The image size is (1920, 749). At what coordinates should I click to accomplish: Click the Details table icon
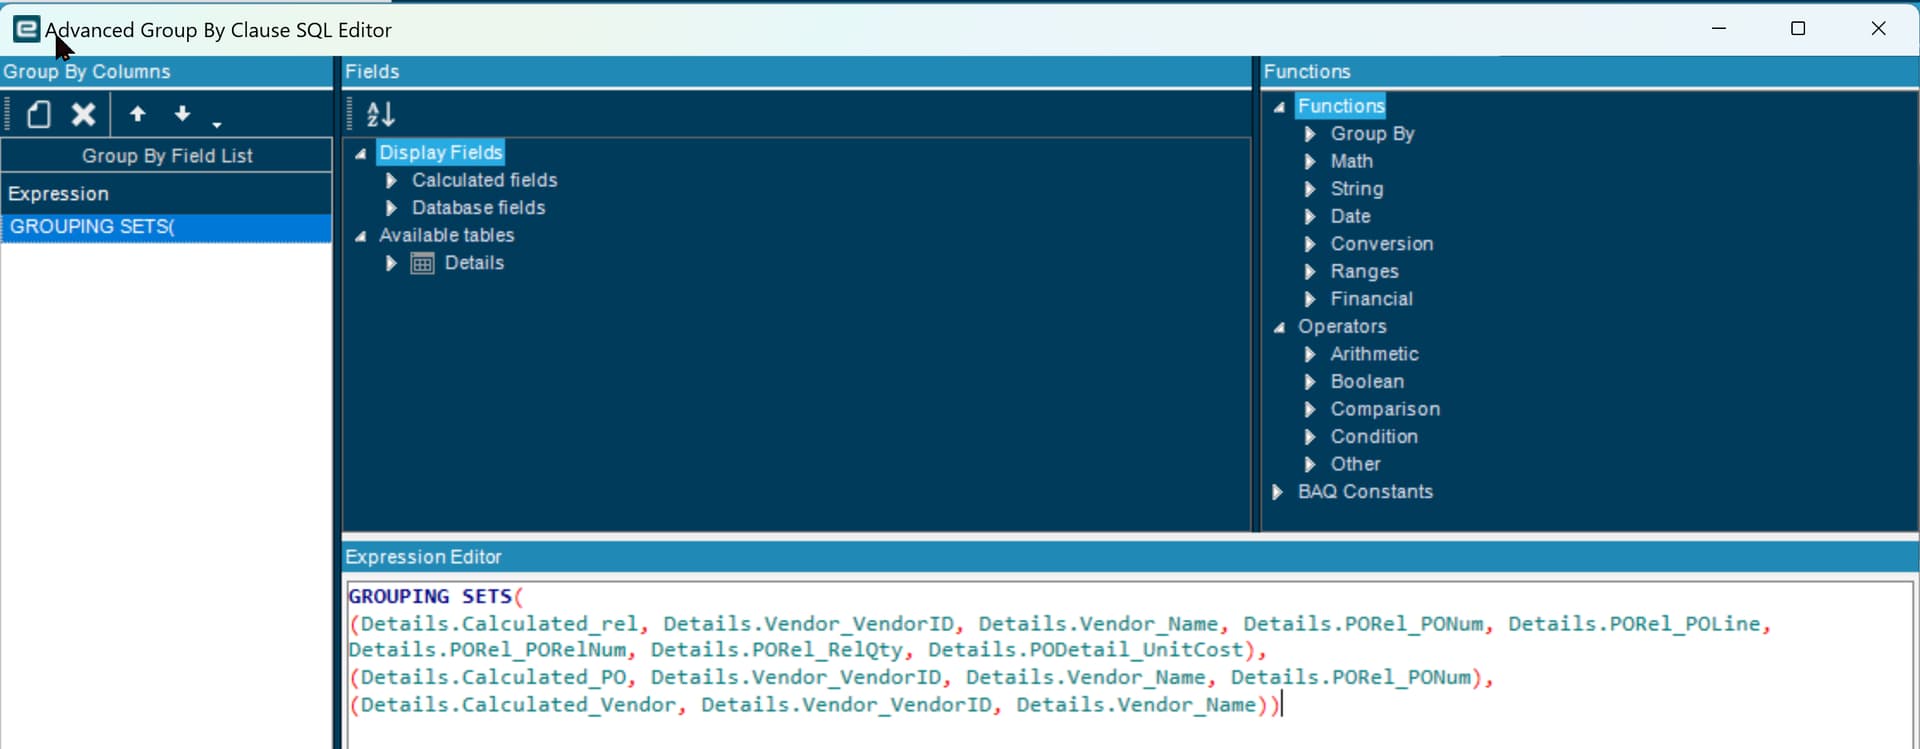tap(423, 263)
